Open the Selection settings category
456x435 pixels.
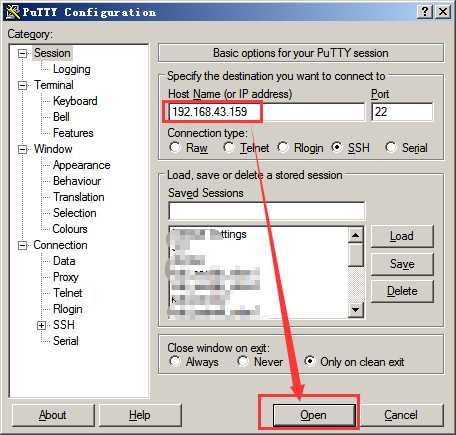[75, 213]
